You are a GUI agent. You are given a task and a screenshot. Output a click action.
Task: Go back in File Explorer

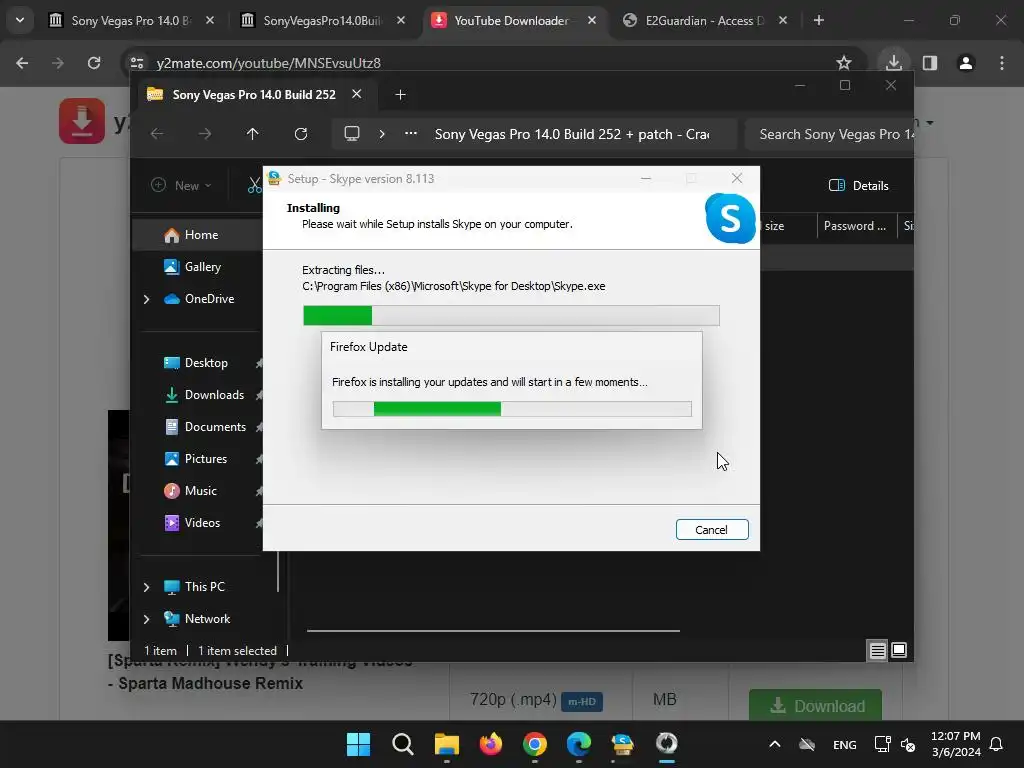pos(157,134)
